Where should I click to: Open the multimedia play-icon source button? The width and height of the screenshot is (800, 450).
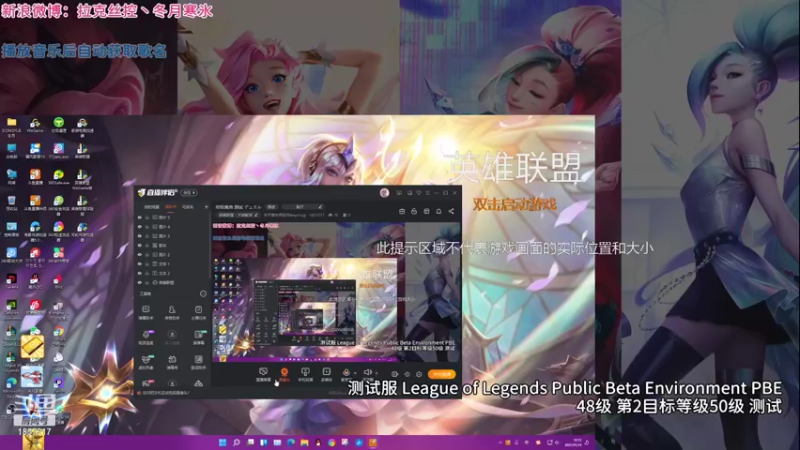(327, 372)
